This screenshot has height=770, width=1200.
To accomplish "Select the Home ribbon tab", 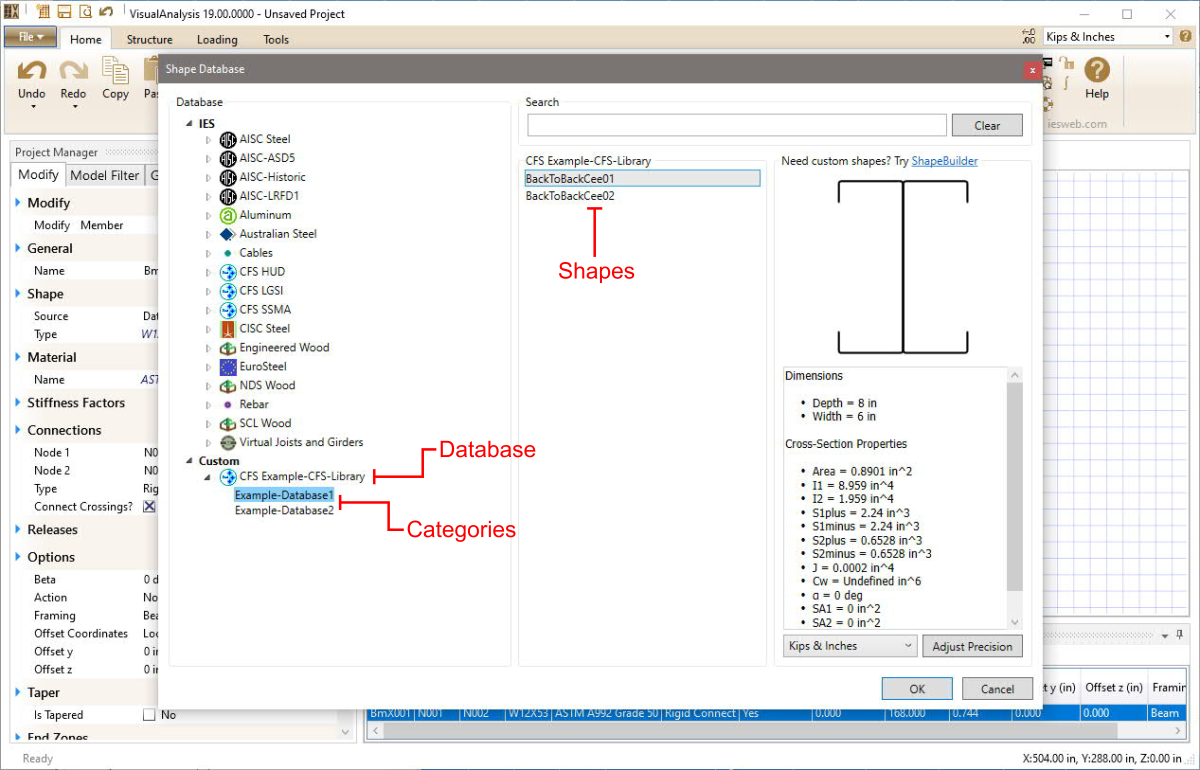I will pyautogui.click(x=86, y=39).
